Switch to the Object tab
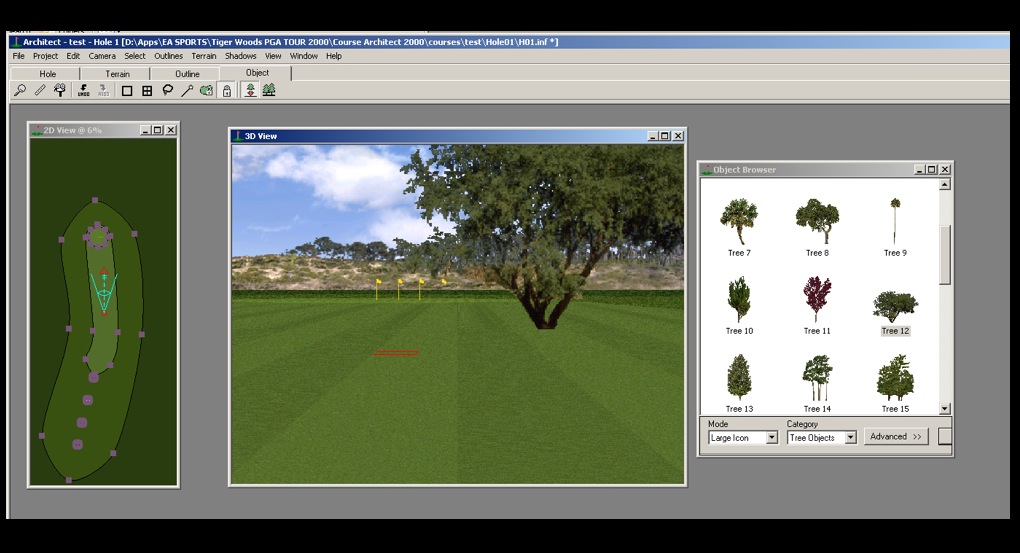 point(257,73)
